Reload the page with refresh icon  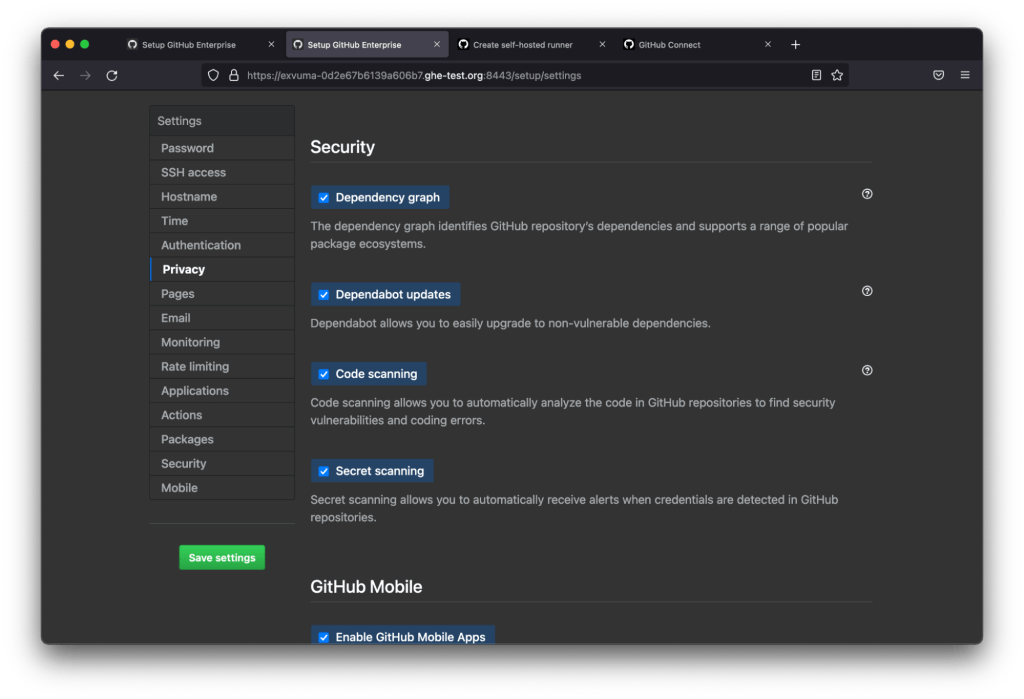pyautogui.click(x=112, y=76)
